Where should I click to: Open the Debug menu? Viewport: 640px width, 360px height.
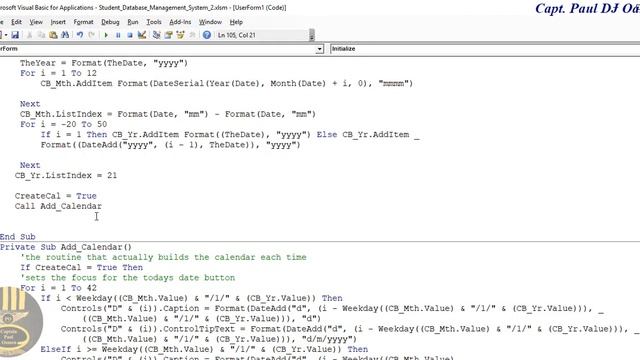[110, 22]
